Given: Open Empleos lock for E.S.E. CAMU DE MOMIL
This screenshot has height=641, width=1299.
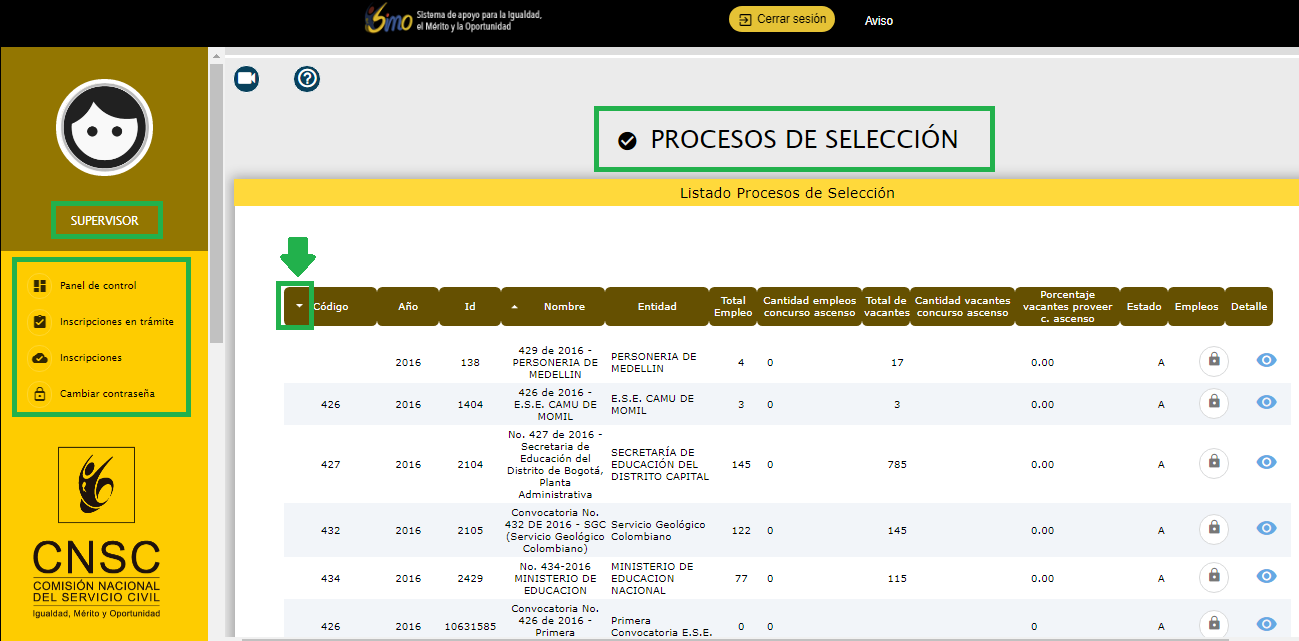Looking at the screenshot, I should point(1213,402).
